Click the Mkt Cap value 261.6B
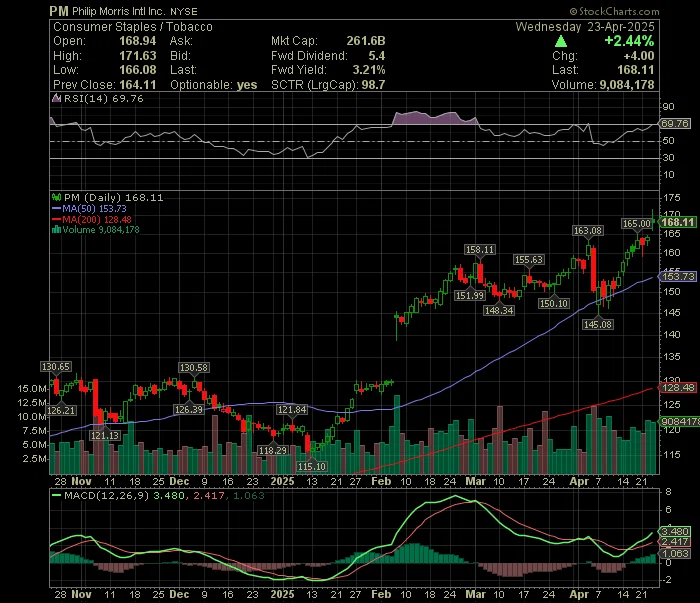 [x=366, y=41]
